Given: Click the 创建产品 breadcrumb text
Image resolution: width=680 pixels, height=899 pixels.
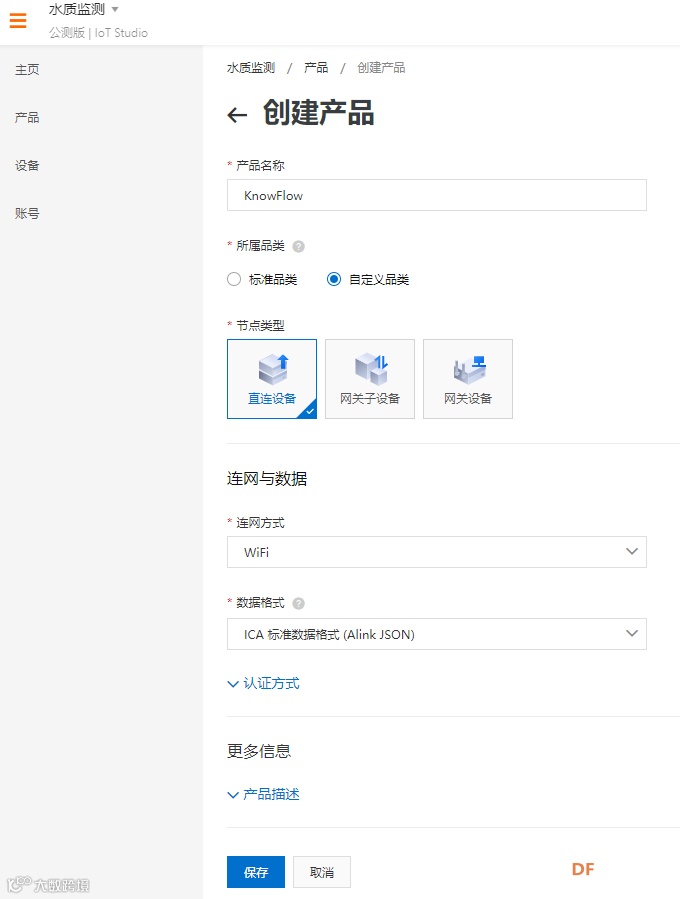Looking at the screenshot, I should tap(381, 68).
